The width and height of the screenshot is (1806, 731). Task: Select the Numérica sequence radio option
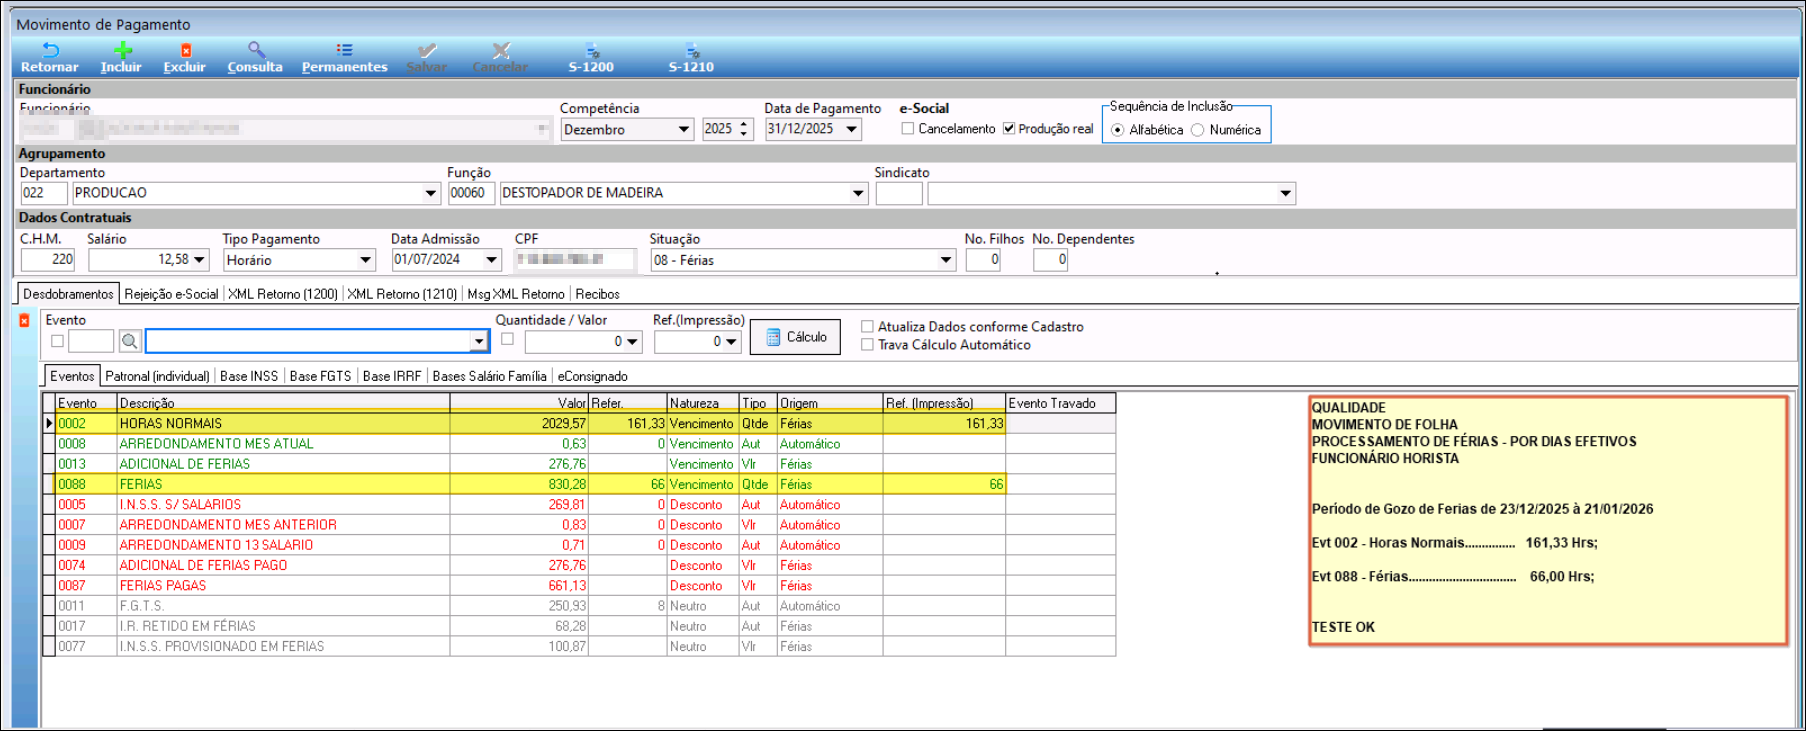click(1197, 130)
